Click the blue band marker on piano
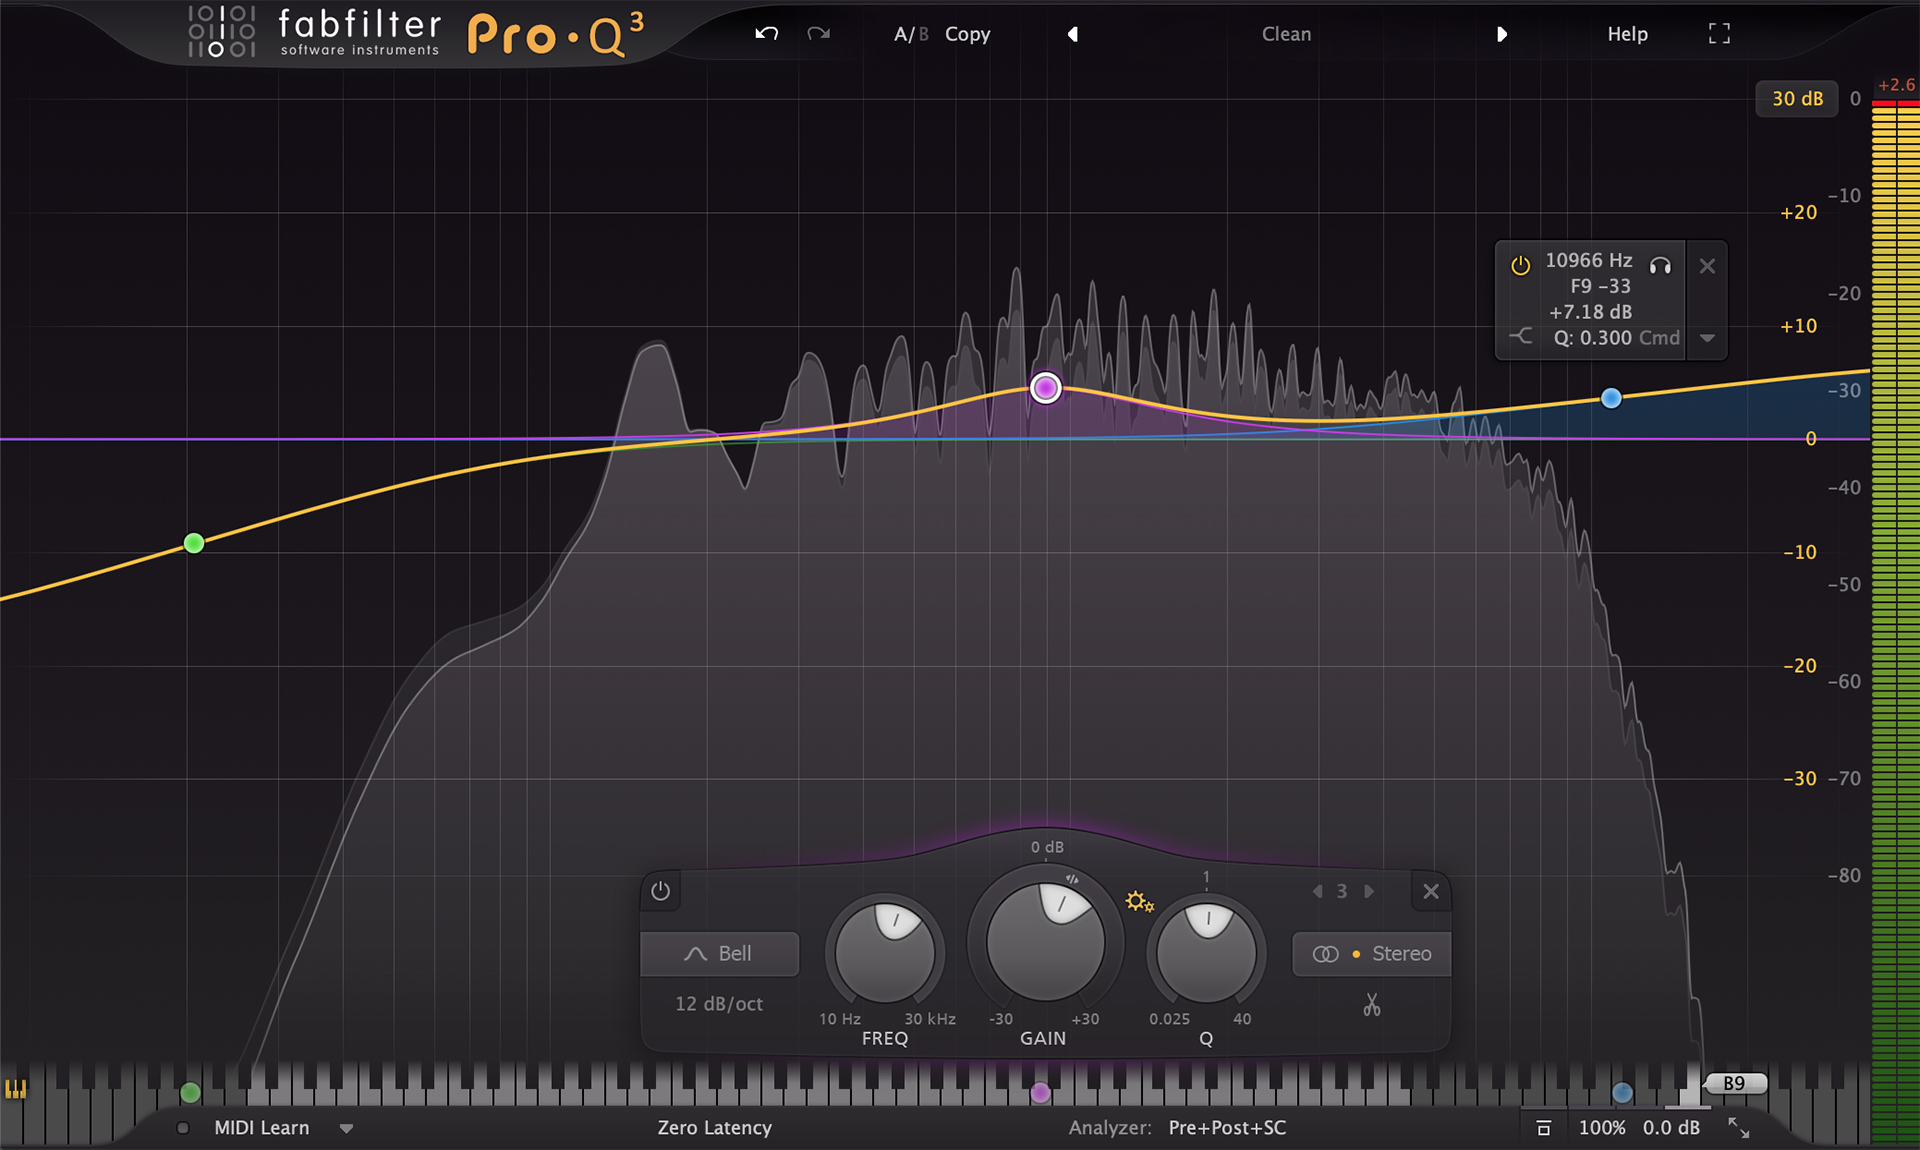This screenshot has height=1150, width=1920. tap(1622, 1093)
